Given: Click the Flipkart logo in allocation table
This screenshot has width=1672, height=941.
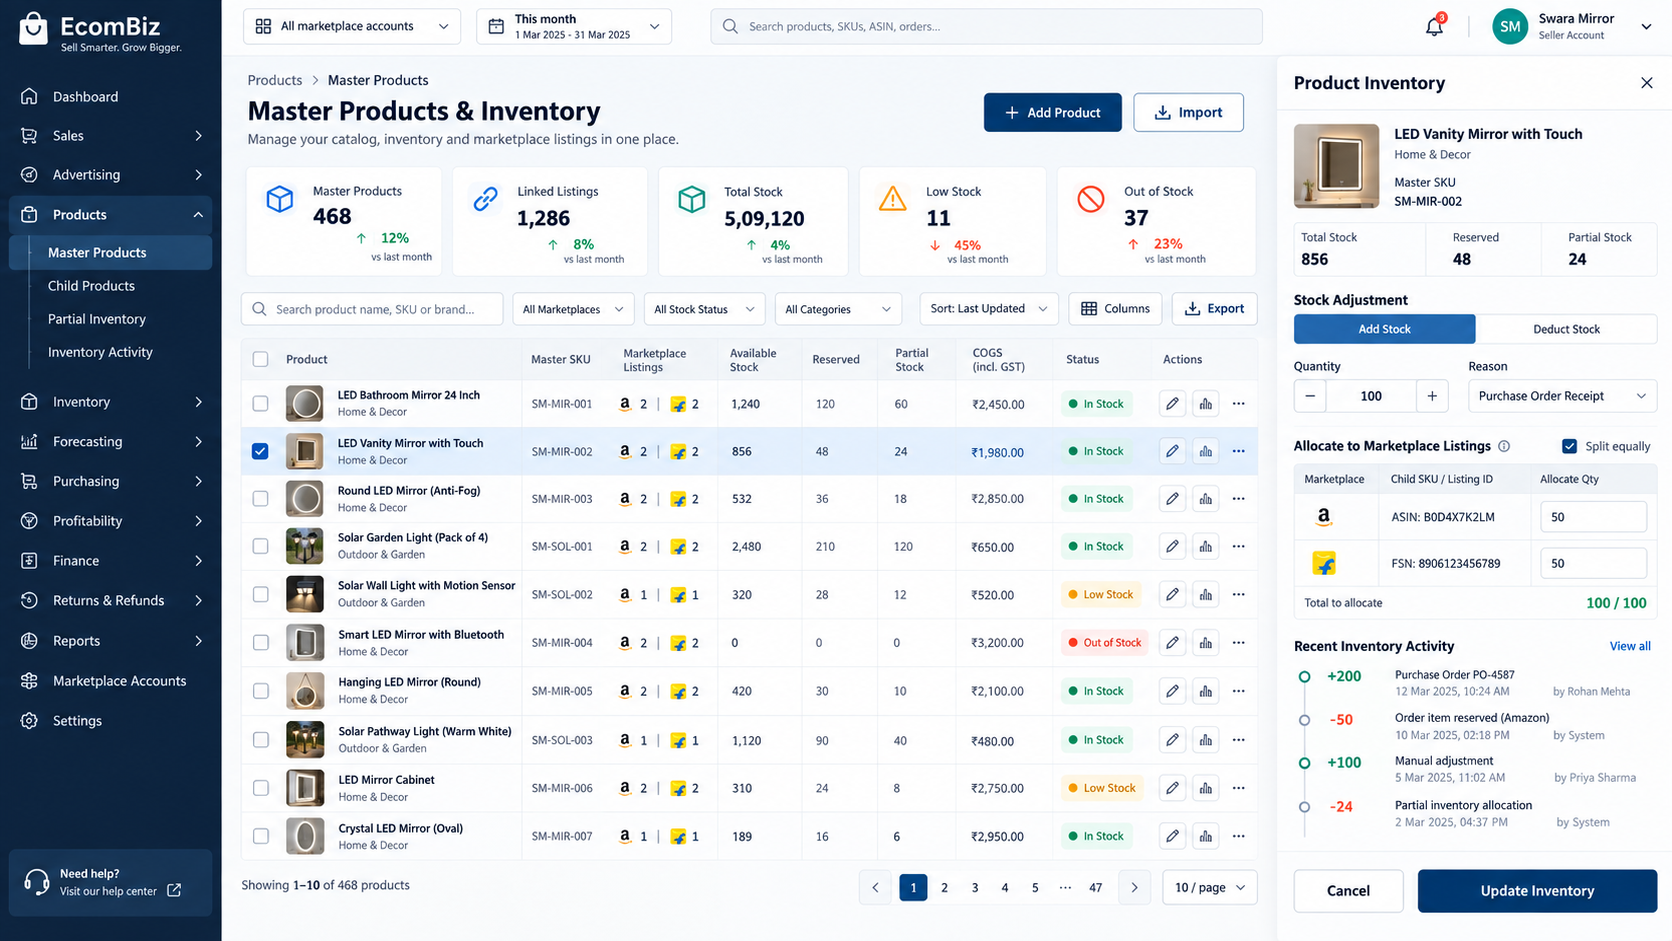Looking at the screenshot, I should click(1324, 564).
